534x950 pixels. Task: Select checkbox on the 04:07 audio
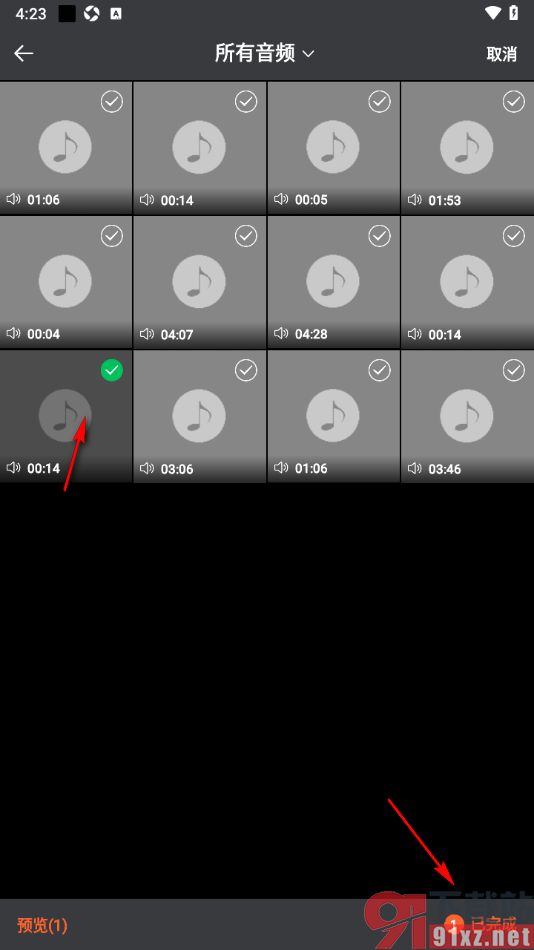(x=246, y=236)
